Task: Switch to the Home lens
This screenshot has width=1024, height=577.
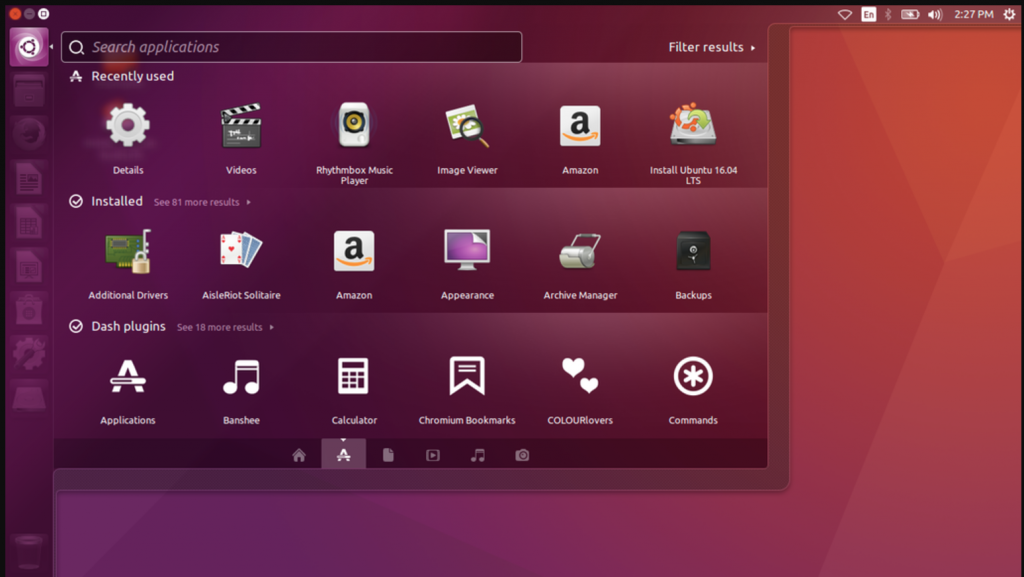Action: [298, 455]
